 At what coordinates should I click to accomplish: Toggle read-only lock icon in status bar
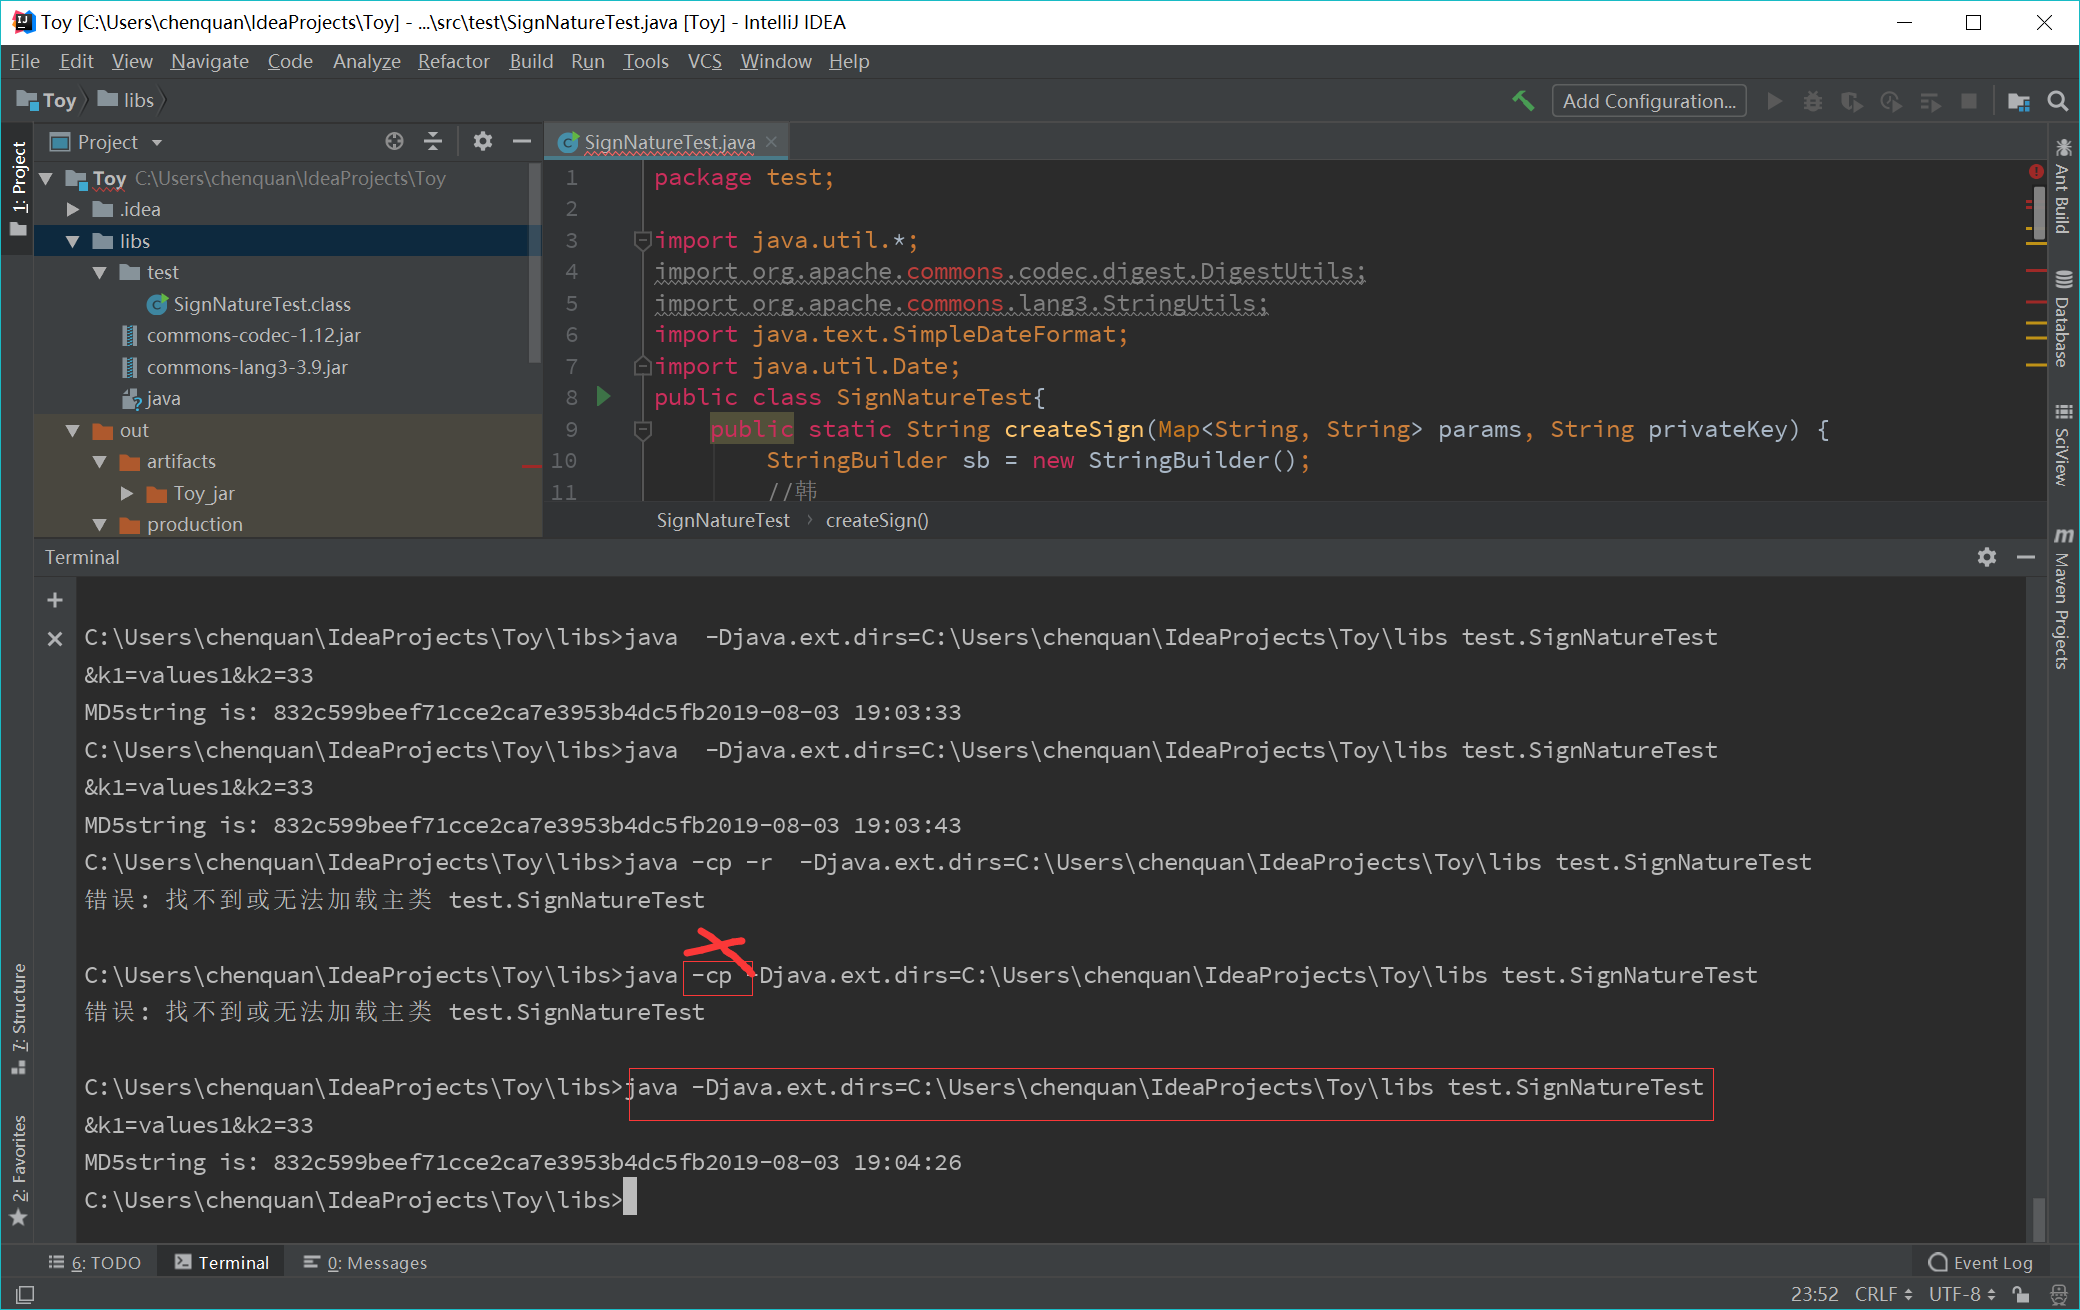click(x=2021, y=1294)
